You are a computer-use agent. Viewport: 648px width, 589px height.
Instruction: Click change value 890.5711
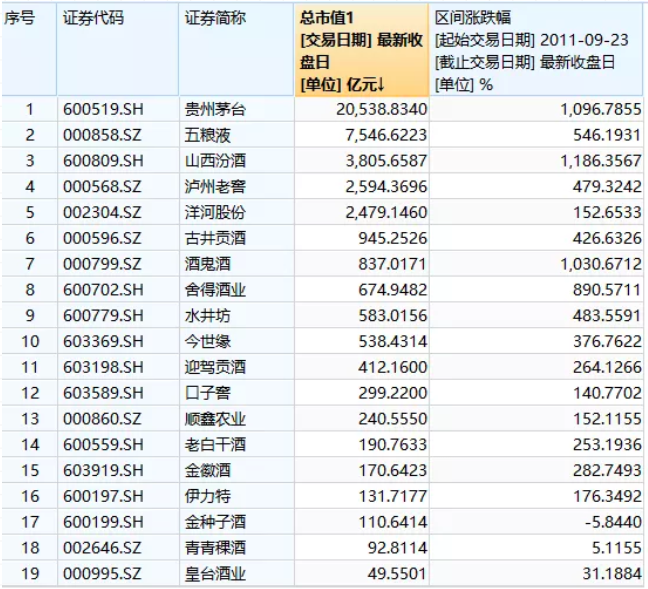click(607, 290)
